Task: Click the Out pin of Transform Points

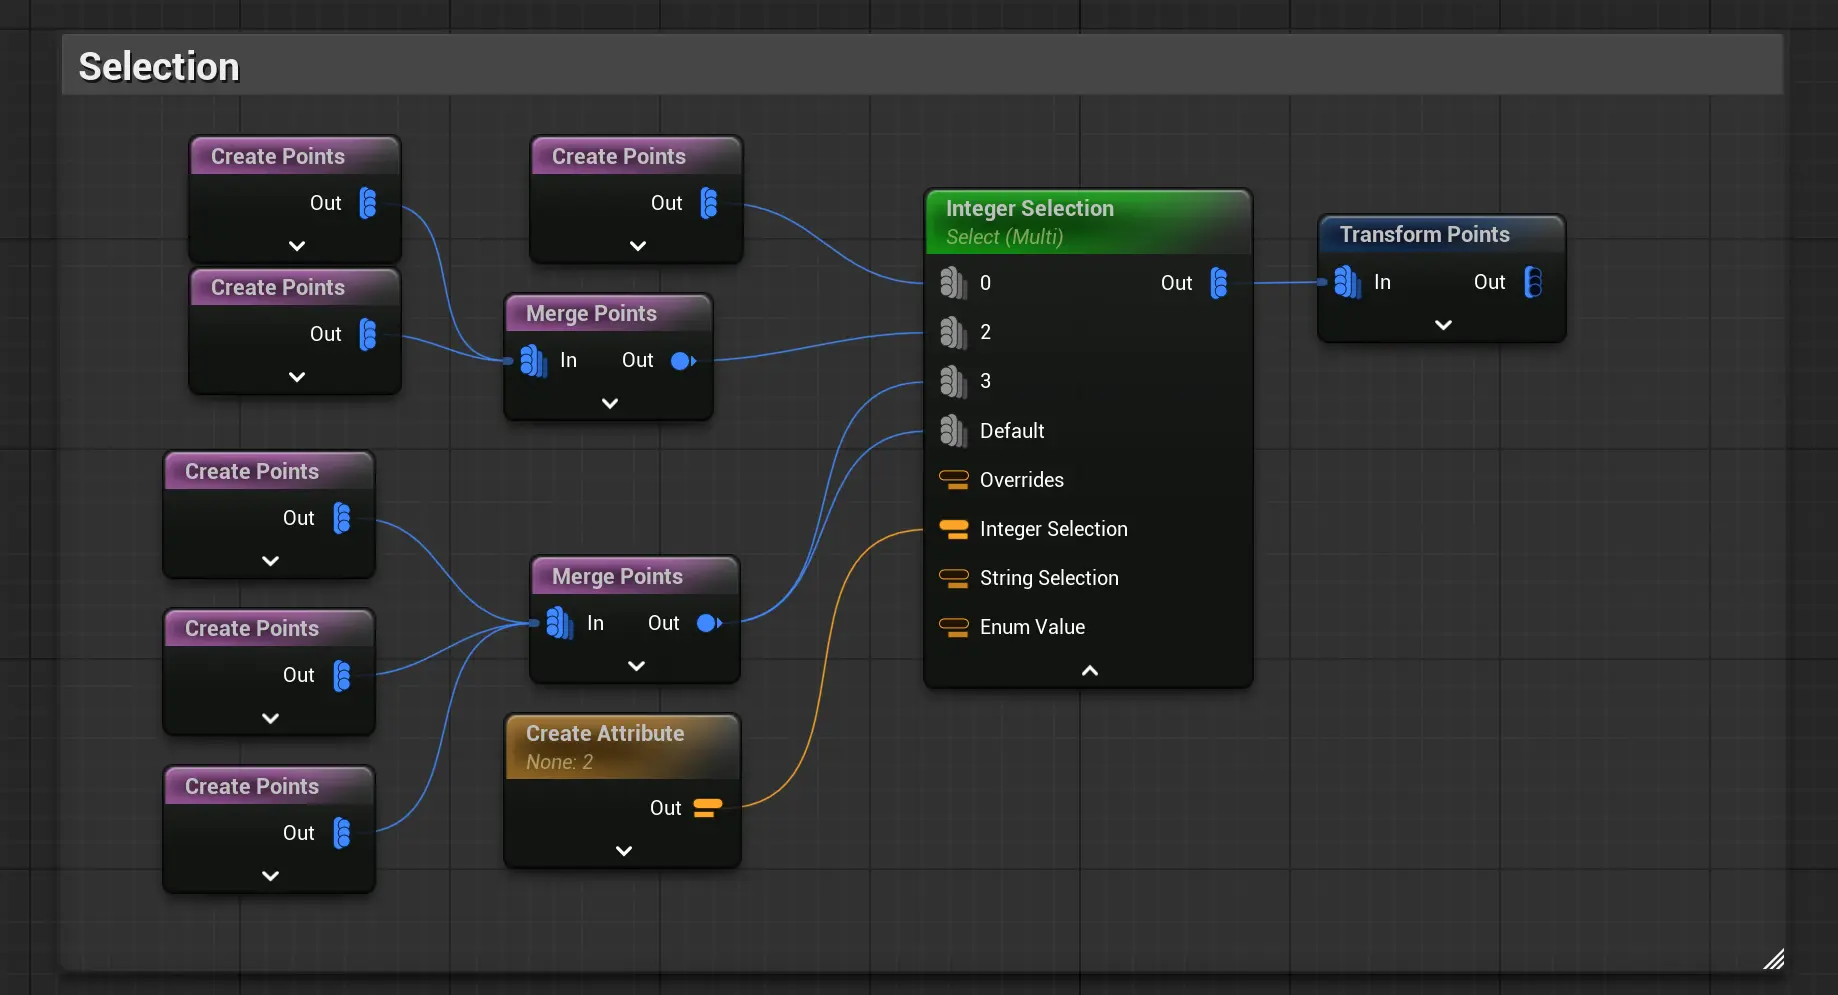Action: (x=1532, y=282)
